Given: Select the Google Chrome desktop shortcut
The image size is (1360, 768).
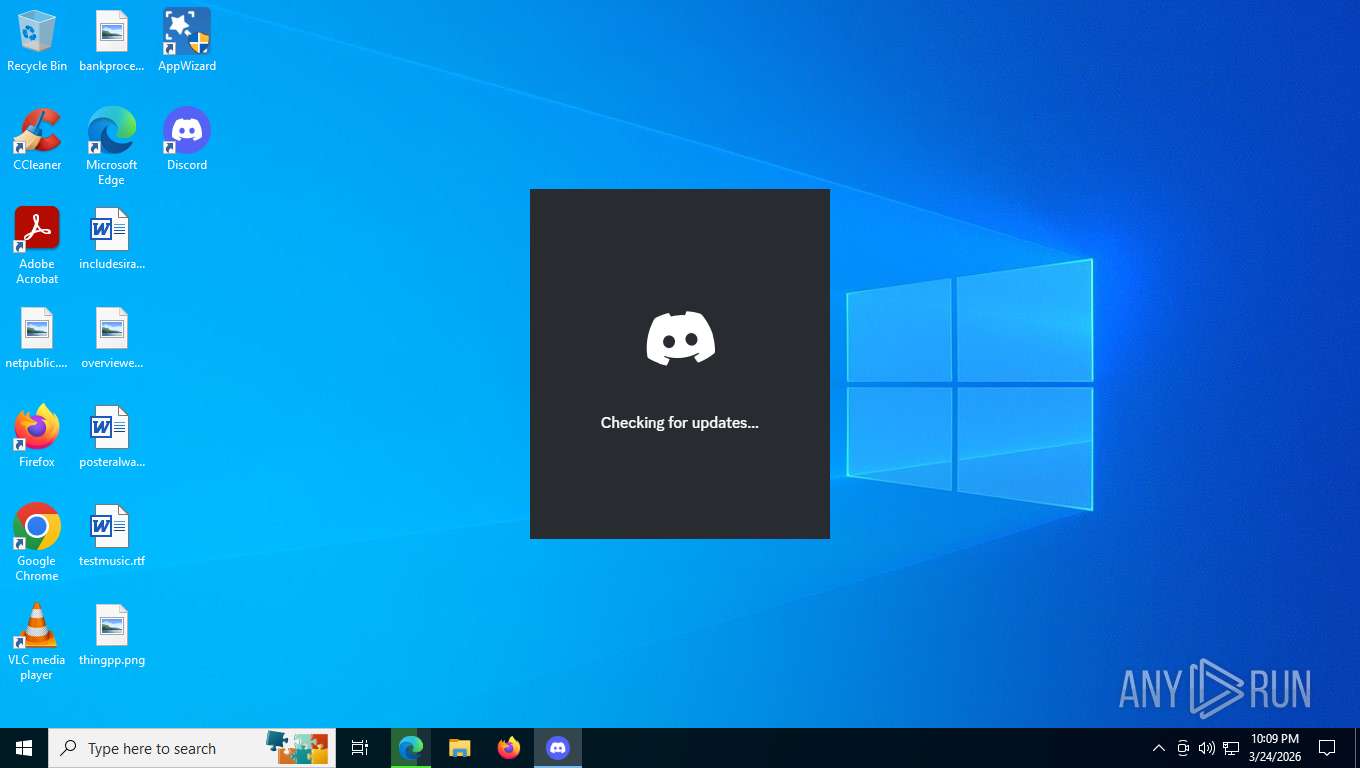Looking at the screenshot, I should (37, 543).
